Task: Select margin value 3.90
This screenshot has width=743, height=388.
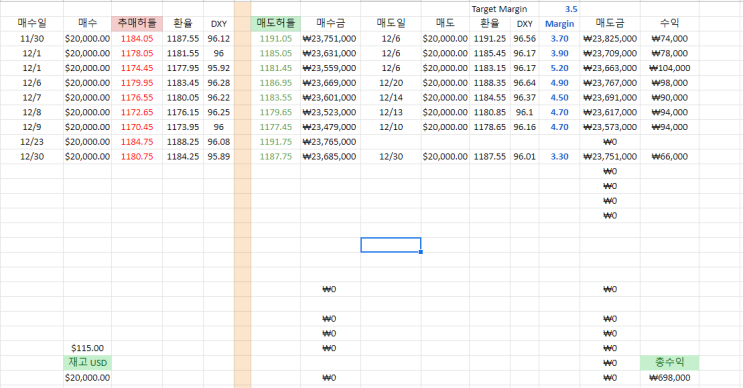Action: [x=559, y=53]
